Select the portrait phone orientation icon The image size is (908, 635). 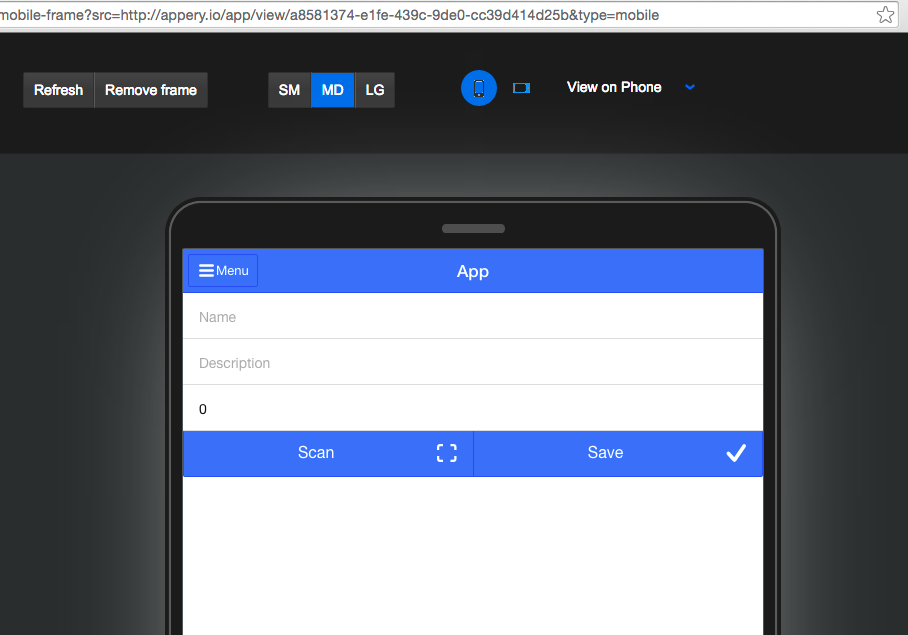[x=478, y=88]
